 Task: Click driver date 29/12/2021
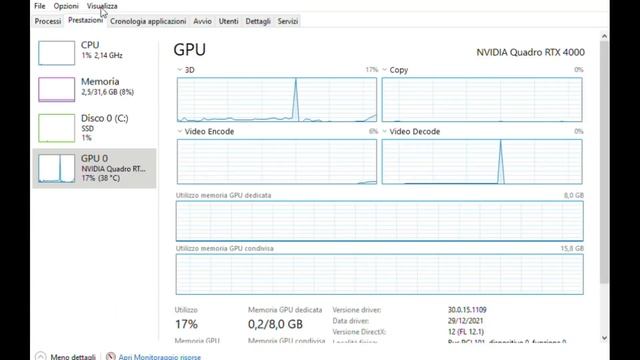pos(465,321)
